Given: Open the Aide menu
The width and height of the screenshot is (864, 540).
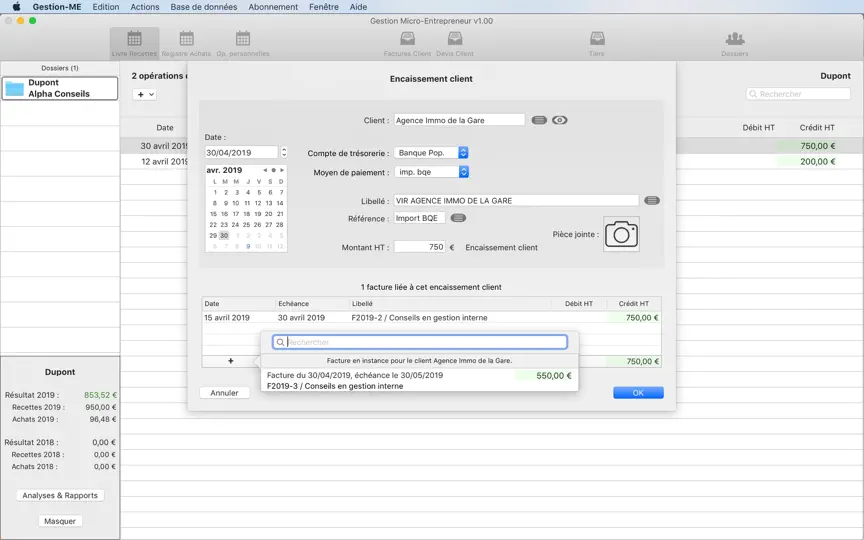Looking at the screenshot, I should [x=358, y=7].
